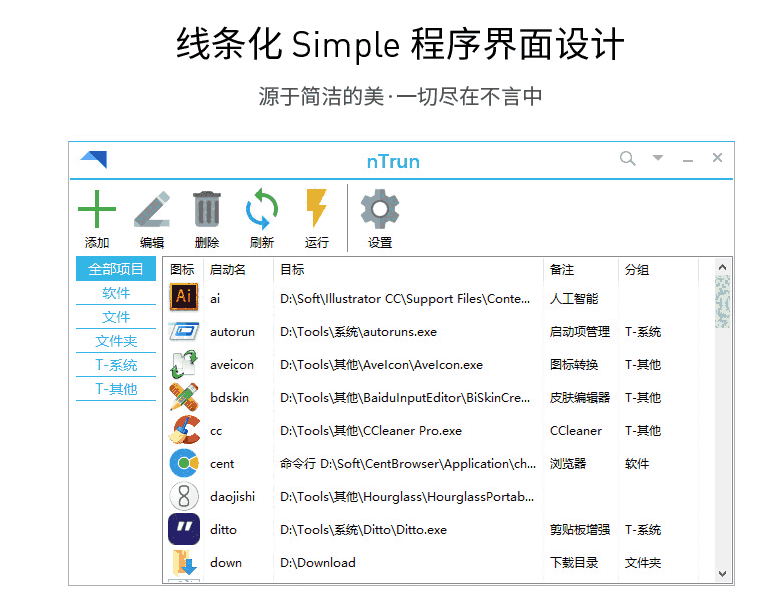The height and width of the screenshot is (592, 773).
Task: Switch to the 文件夹 category tab
Action: [116, 341]
